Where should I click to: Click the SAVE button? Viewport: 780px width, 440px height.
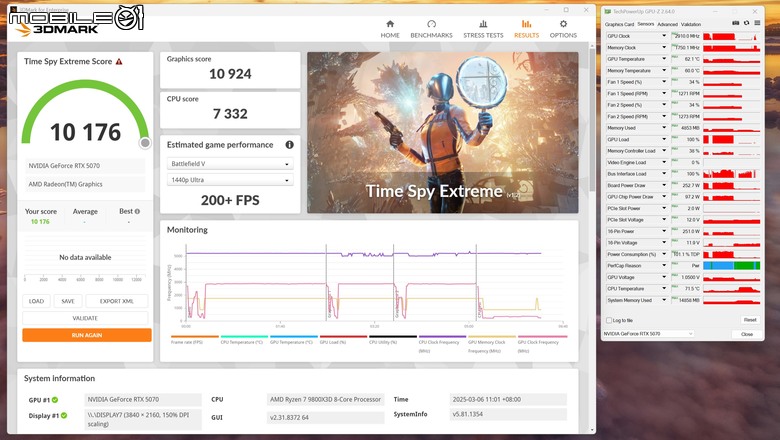coord(68,301)
